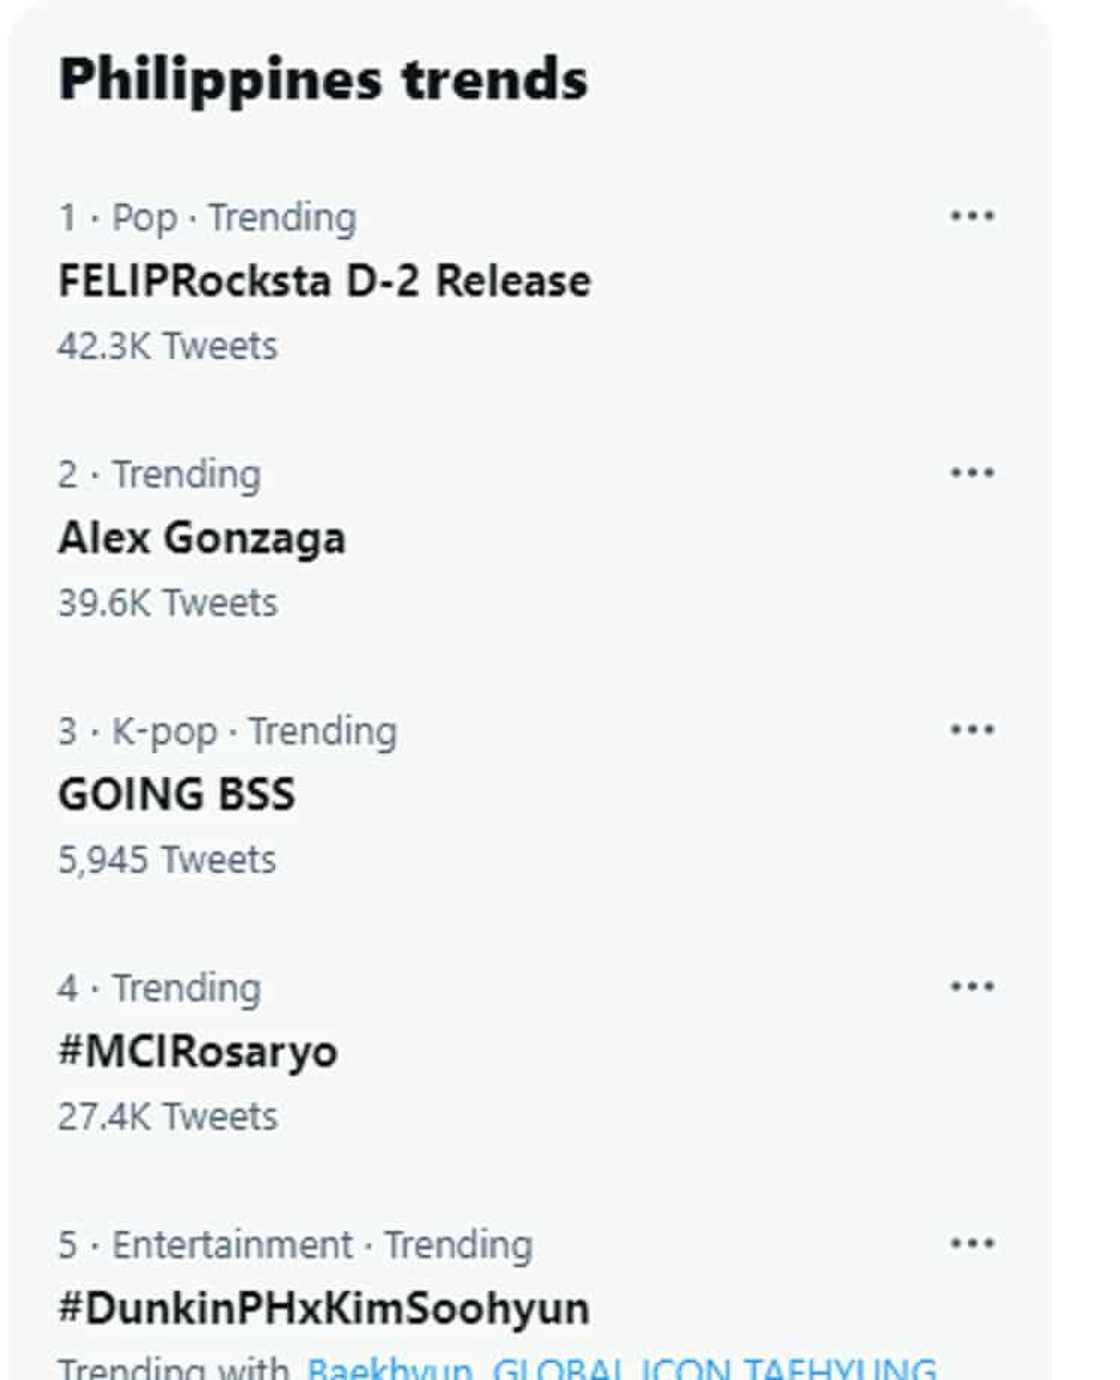Click the Baekhyun related trend link

coord(389,1368)
